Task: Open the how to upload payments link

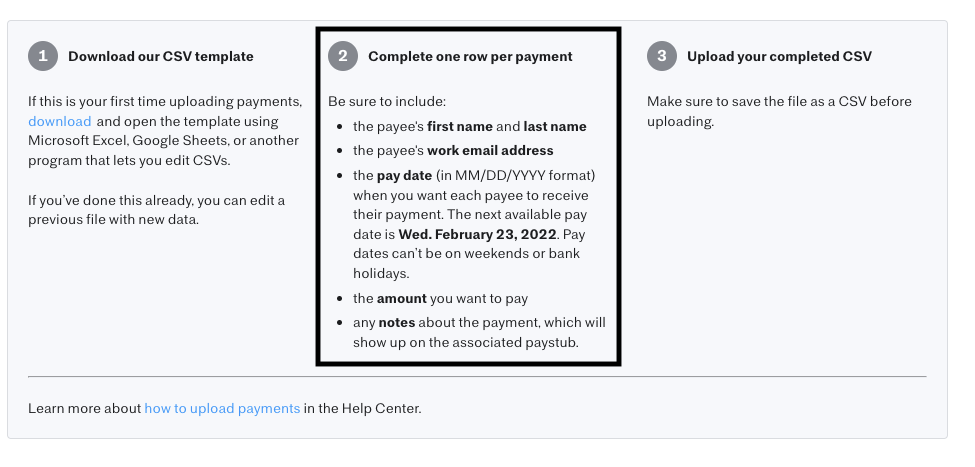Action: (223, 409)
